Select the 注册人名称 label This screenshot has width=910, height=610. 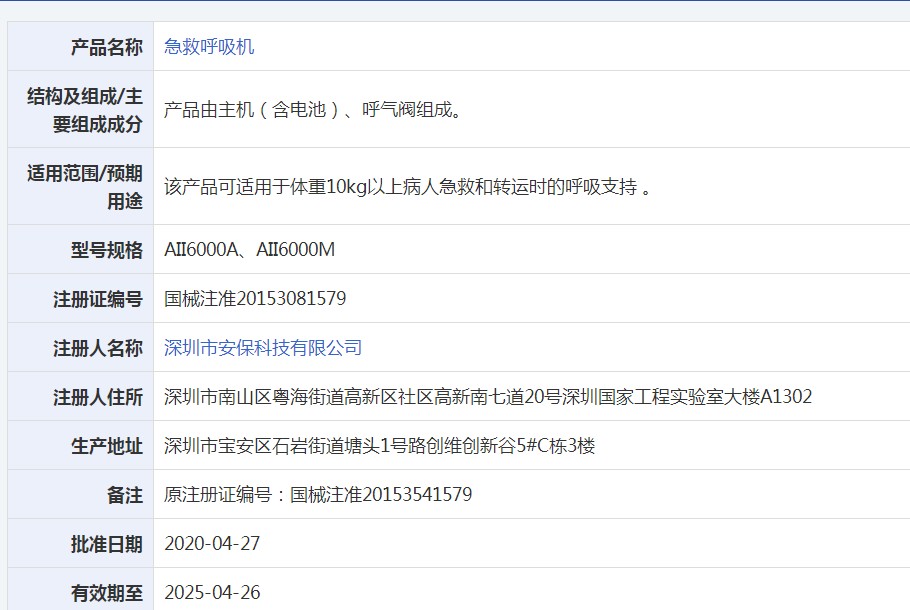(98, 348)
